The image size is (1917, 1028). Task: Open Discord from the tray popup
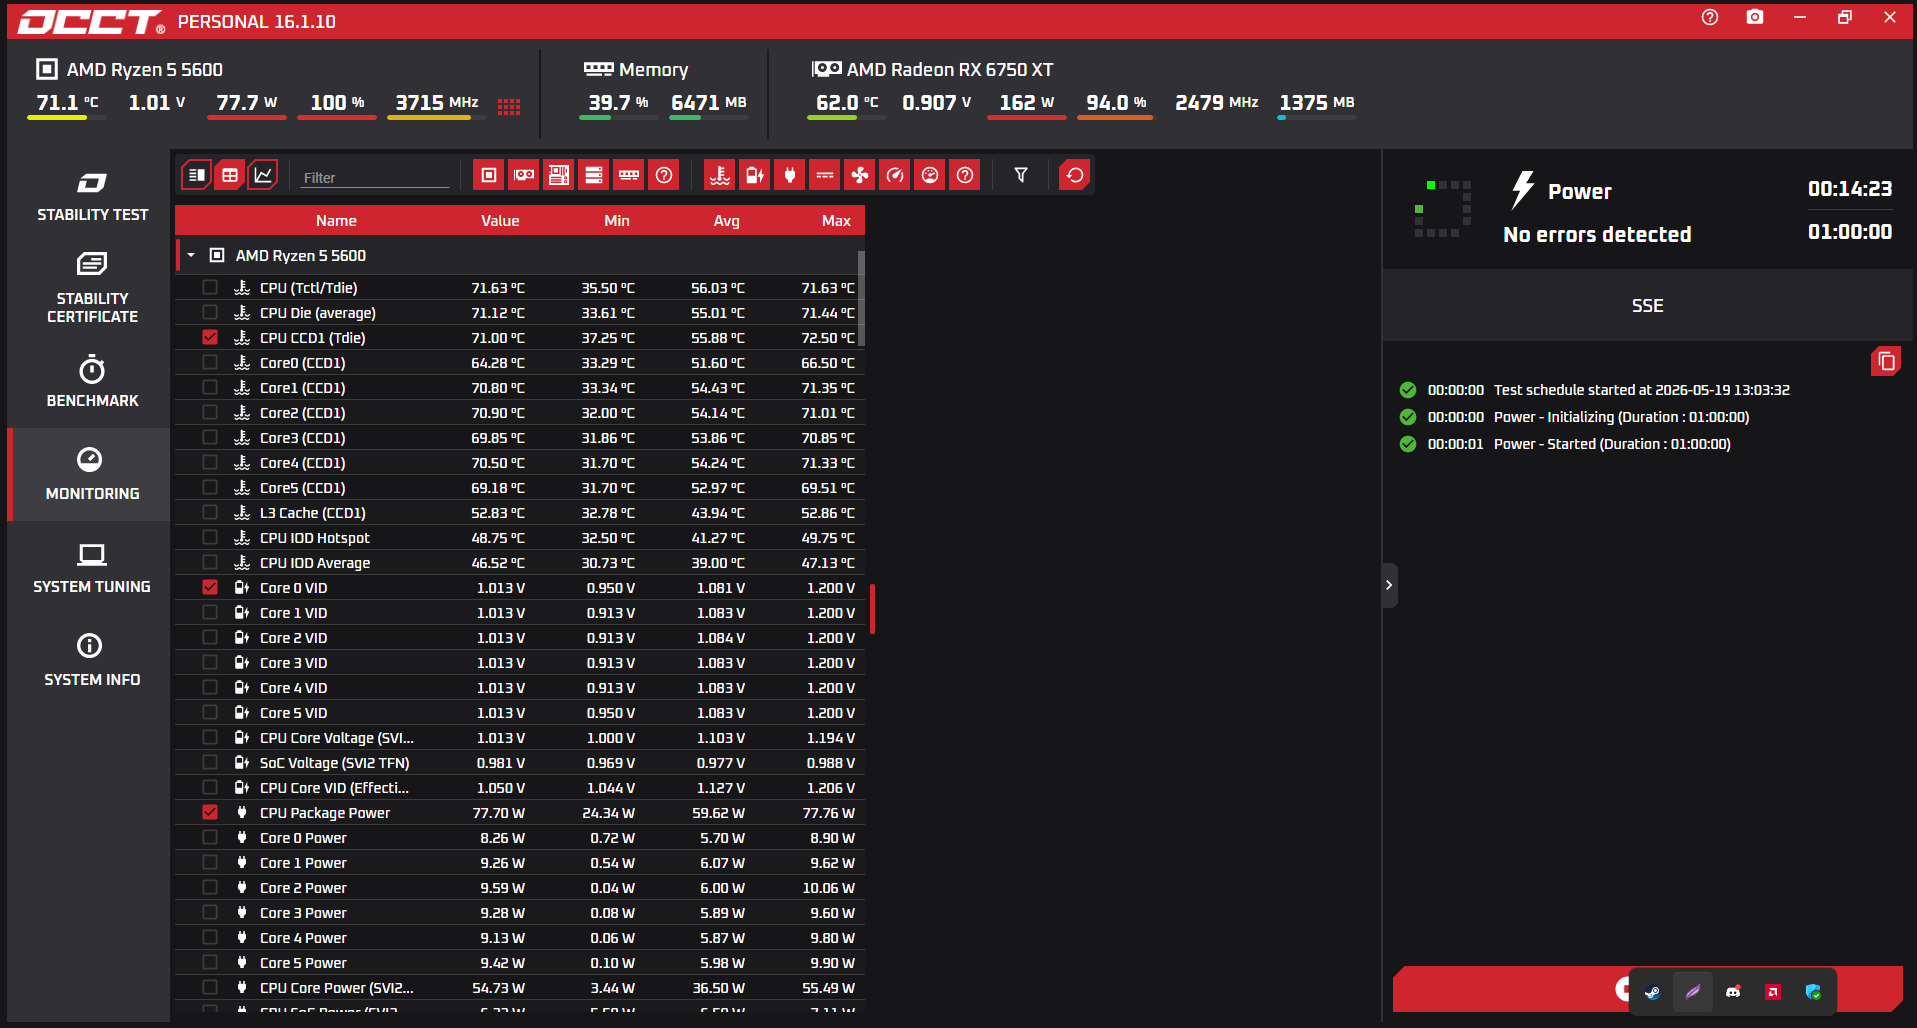click(1733, 992)
